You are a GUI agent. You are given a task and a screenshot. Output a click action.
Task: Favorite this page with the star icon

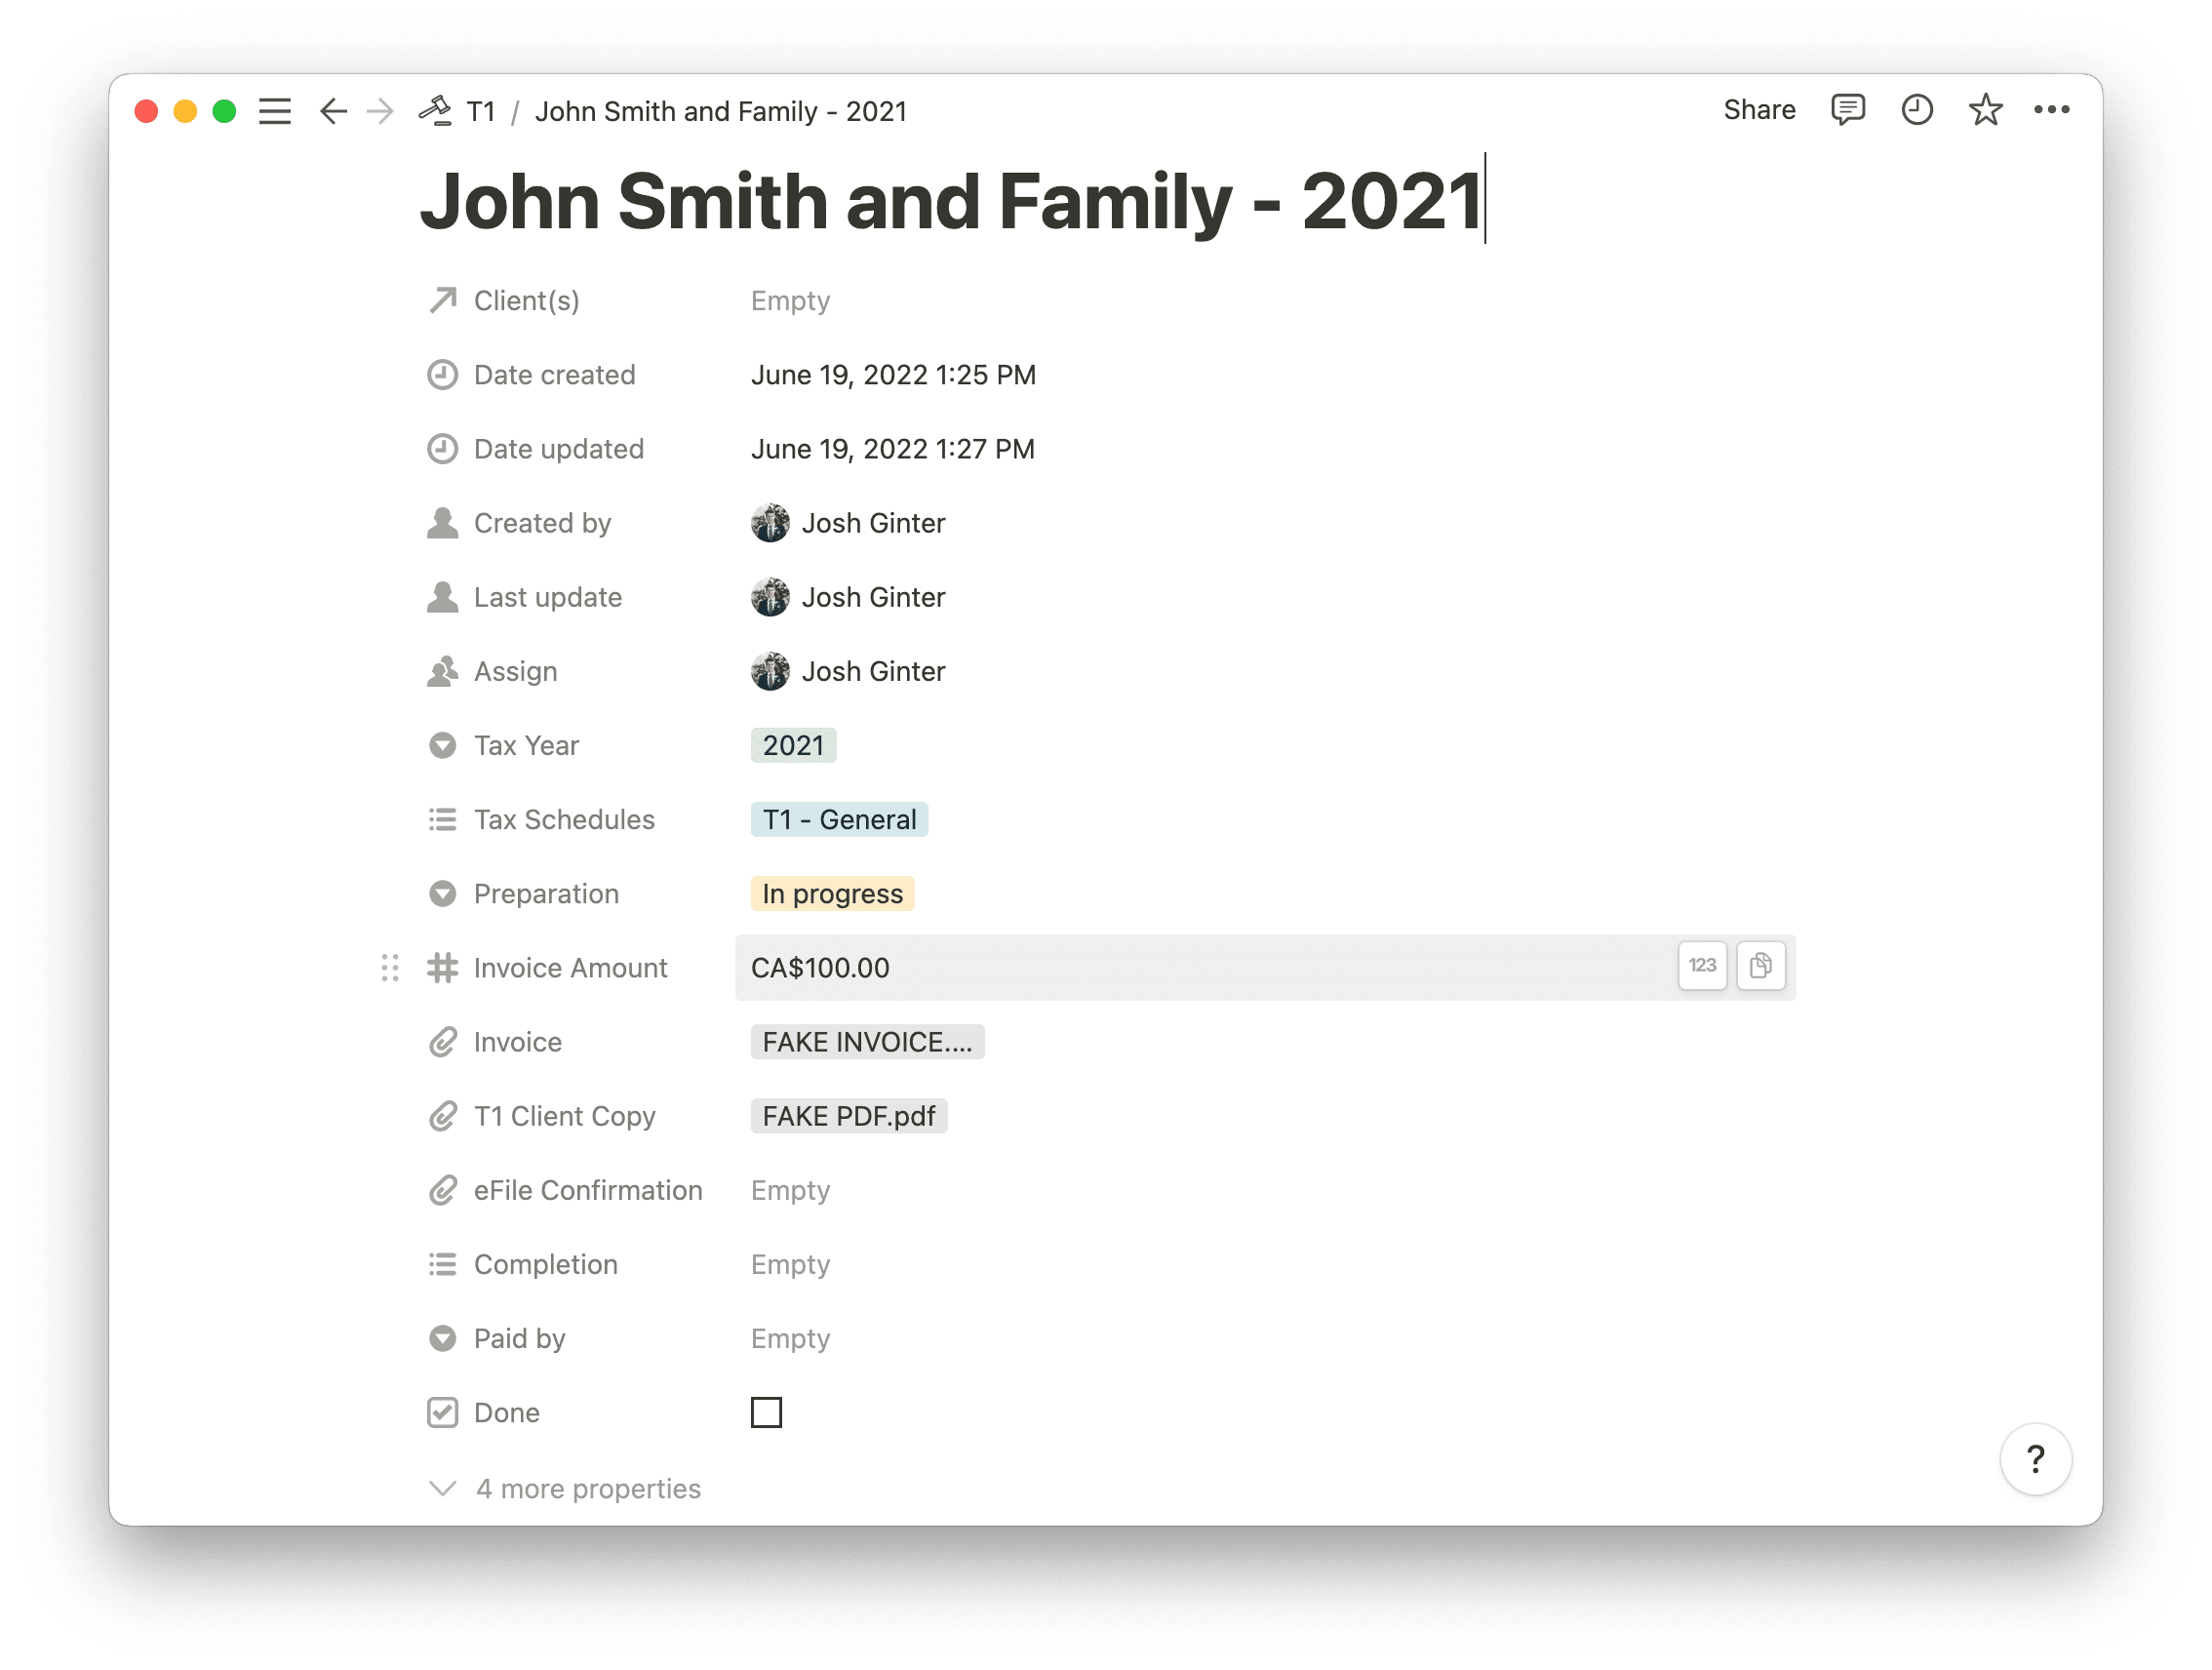pyautogui.click(x=1985, y=110)
